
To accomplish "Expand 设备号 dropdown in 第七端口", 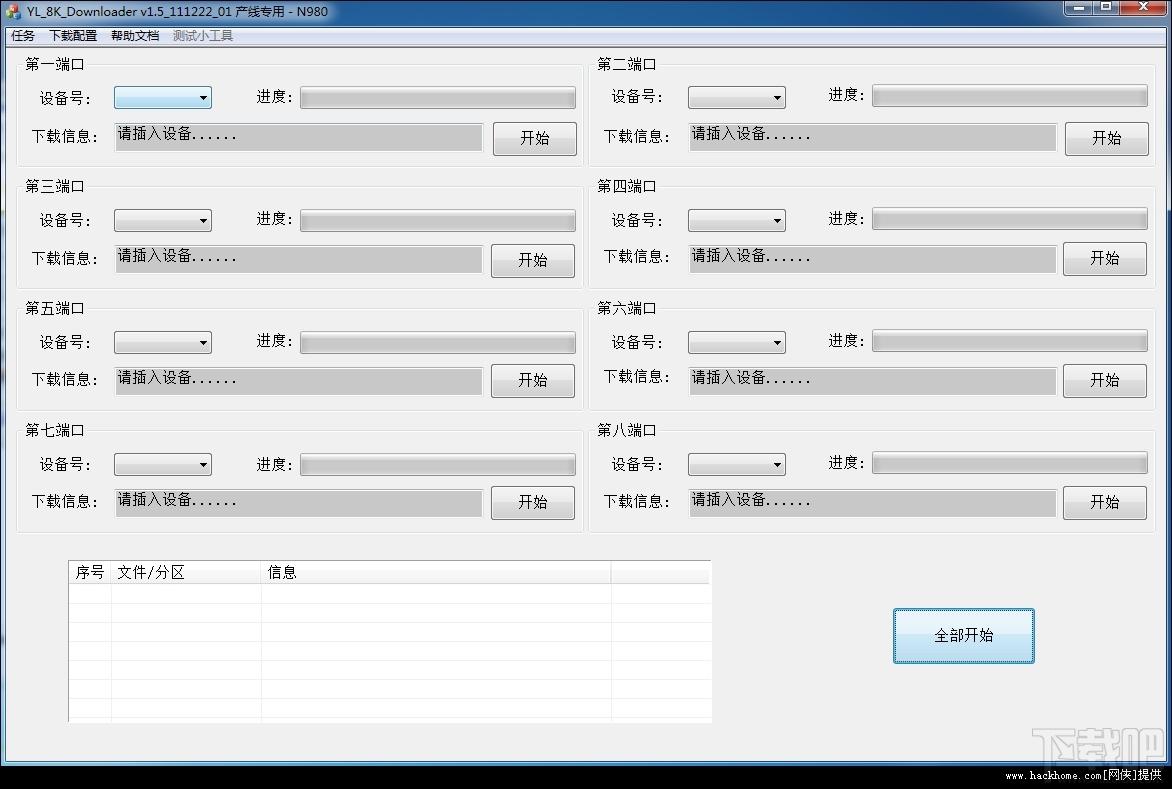I will (x=163, y=464).
